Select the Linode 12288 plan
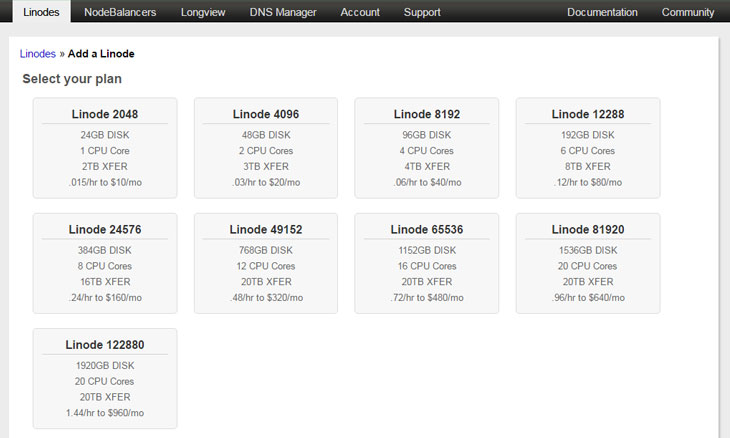730x438 pixels. point(588,148)
